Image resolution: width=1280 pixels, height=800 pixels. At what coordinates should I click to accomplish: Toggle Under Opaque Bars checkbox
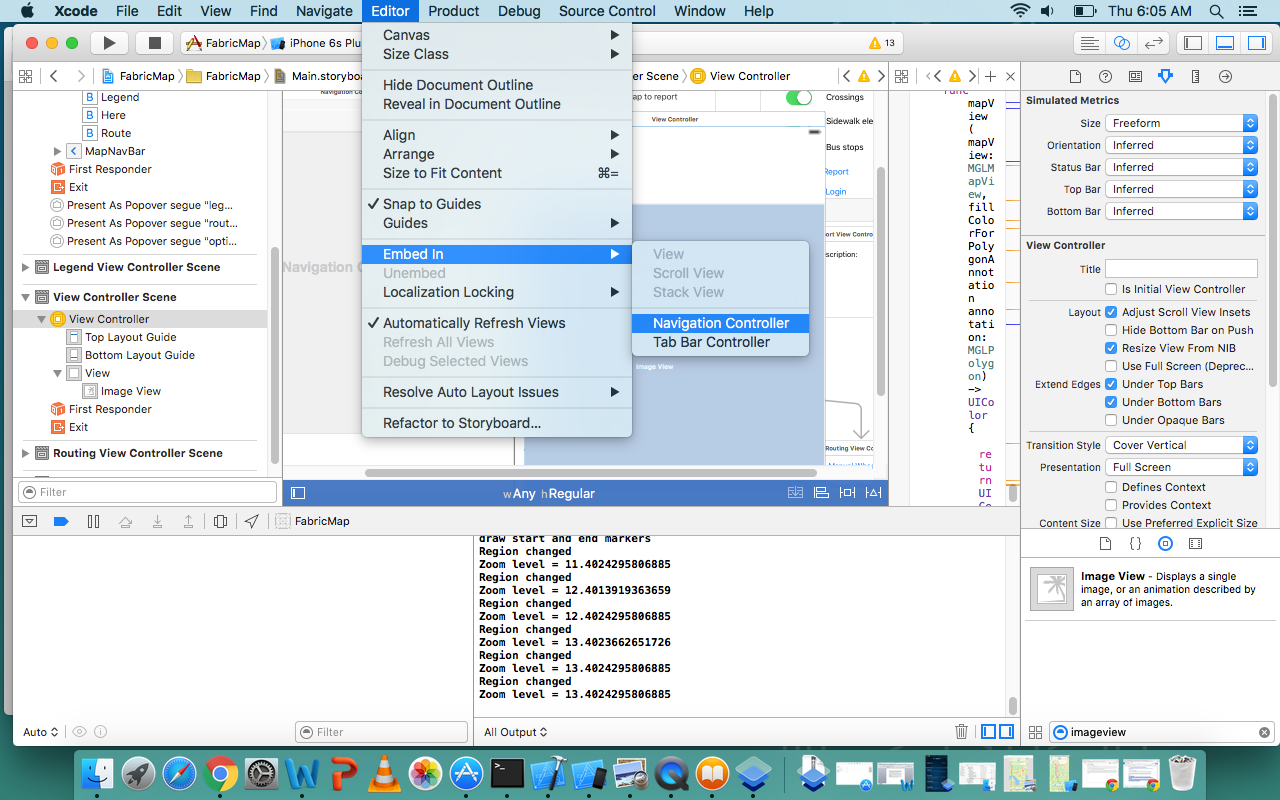tap(1111, 420)
